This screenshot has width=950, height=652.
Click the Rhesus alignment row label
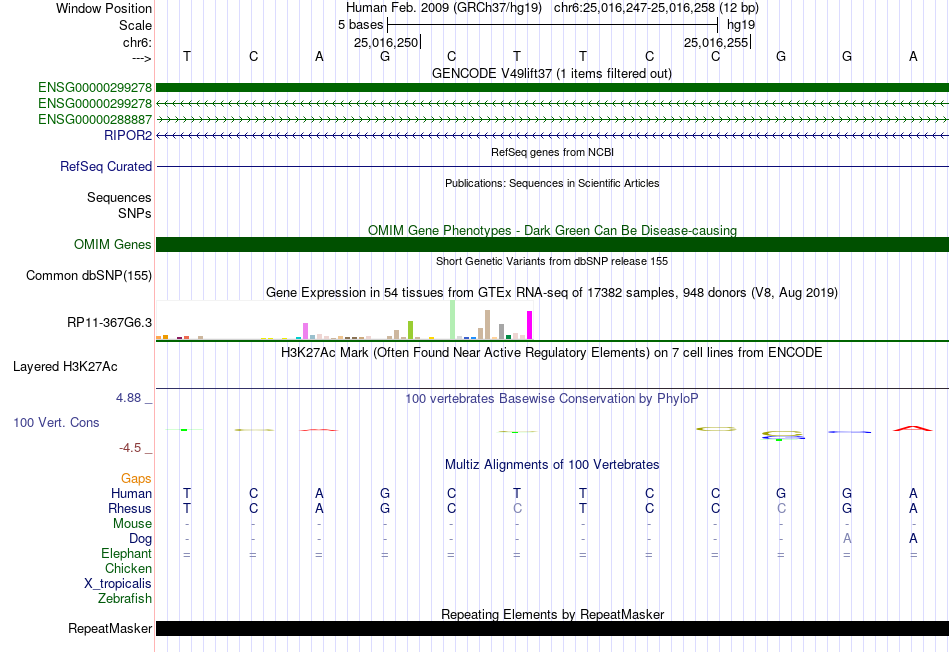coord(130,508)
